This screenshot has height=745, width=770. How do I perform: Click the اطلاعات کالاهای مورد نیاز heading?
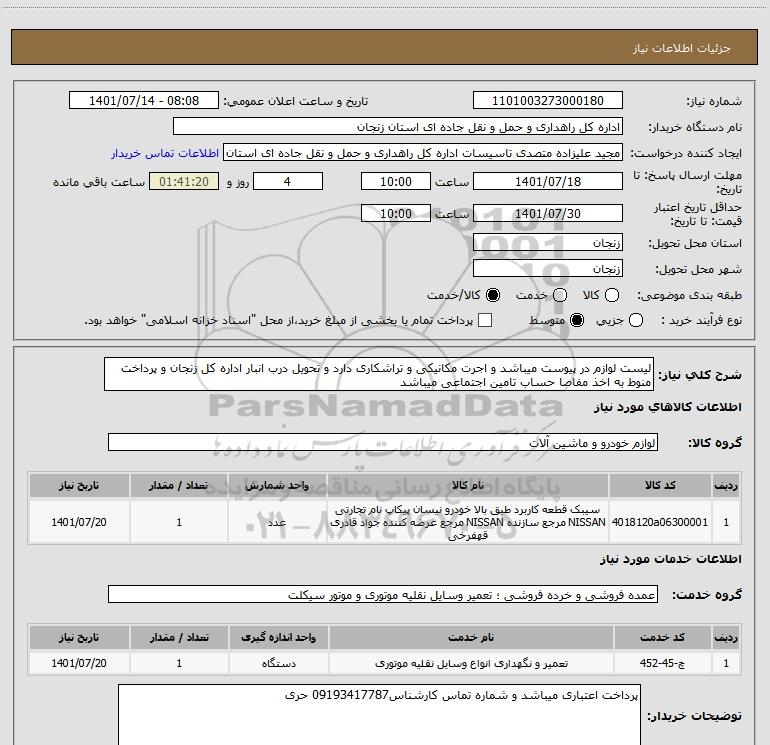tap(667, 407)
